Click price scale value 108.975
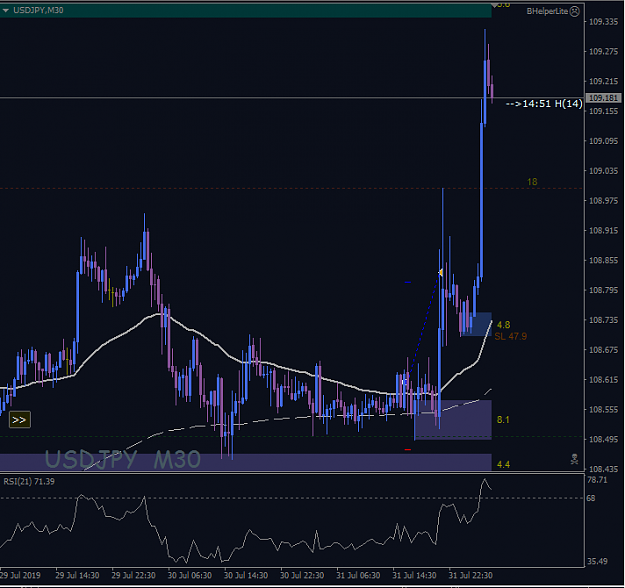The width and height of the screenshot is (625, 588). click(x=603, y=201)
